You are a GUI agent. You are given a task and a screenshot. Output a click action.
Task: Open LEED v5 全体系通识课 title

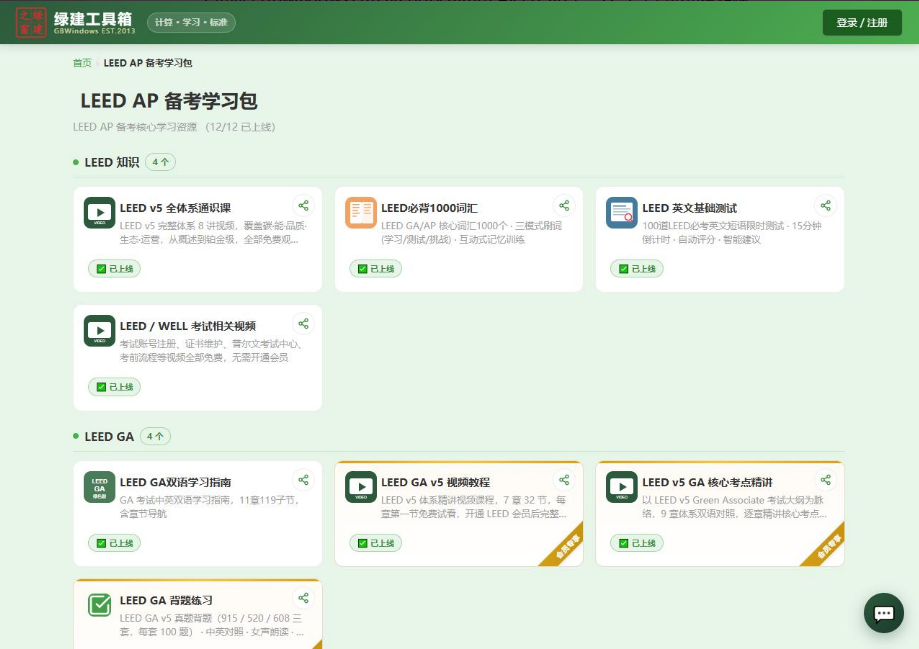click(175, 208)
